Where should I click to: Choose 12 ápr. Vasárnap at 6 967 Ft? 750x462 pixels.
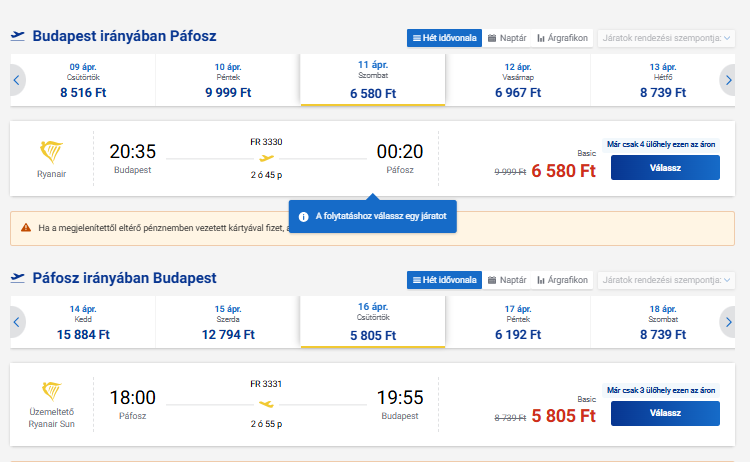click(518, 80)
